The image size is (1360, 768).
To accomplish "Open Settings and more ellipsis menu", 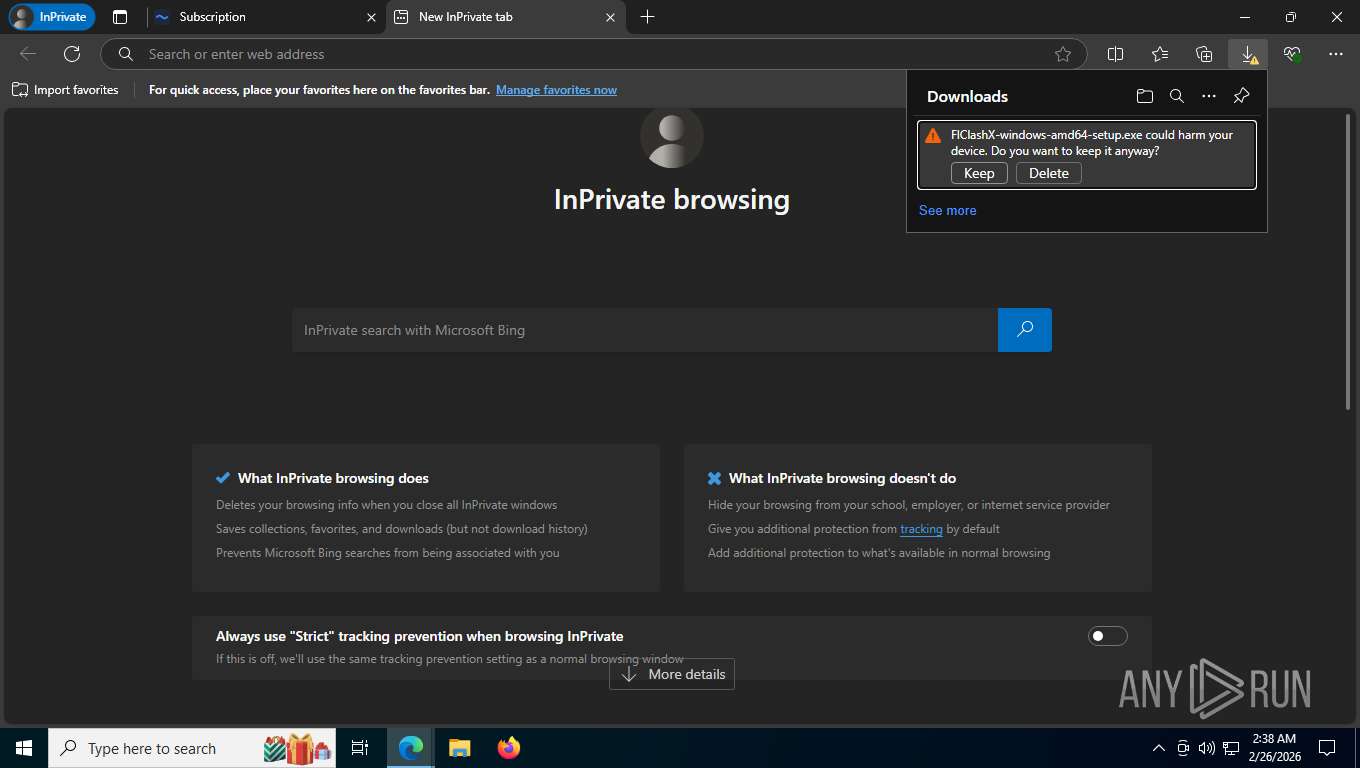I will coord(1336,54).
